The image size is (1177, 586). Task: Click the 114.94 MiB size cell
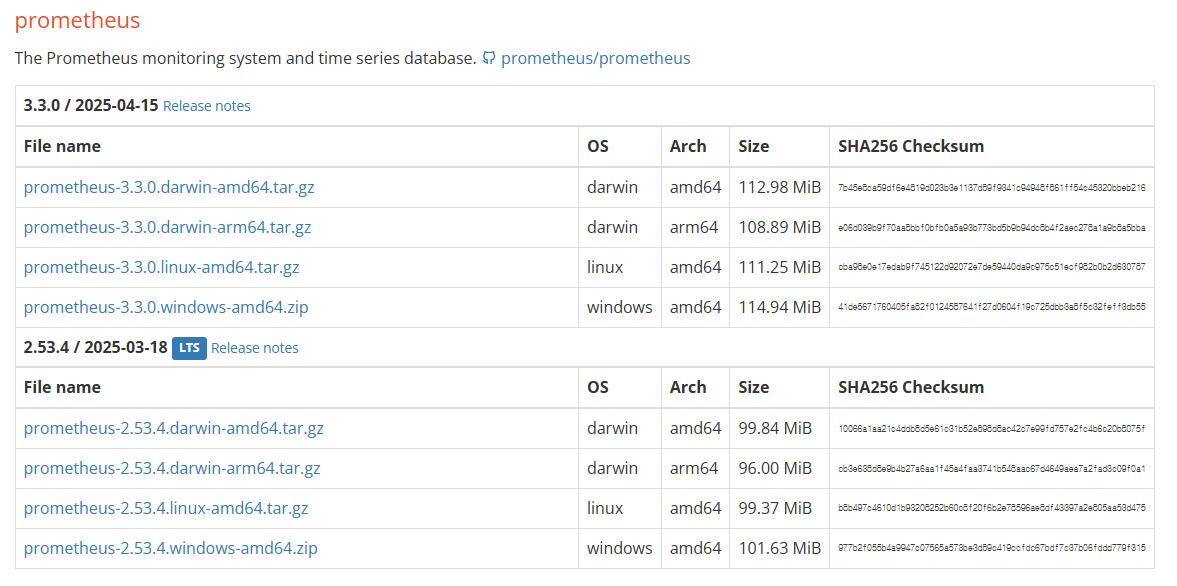[779, 307]
